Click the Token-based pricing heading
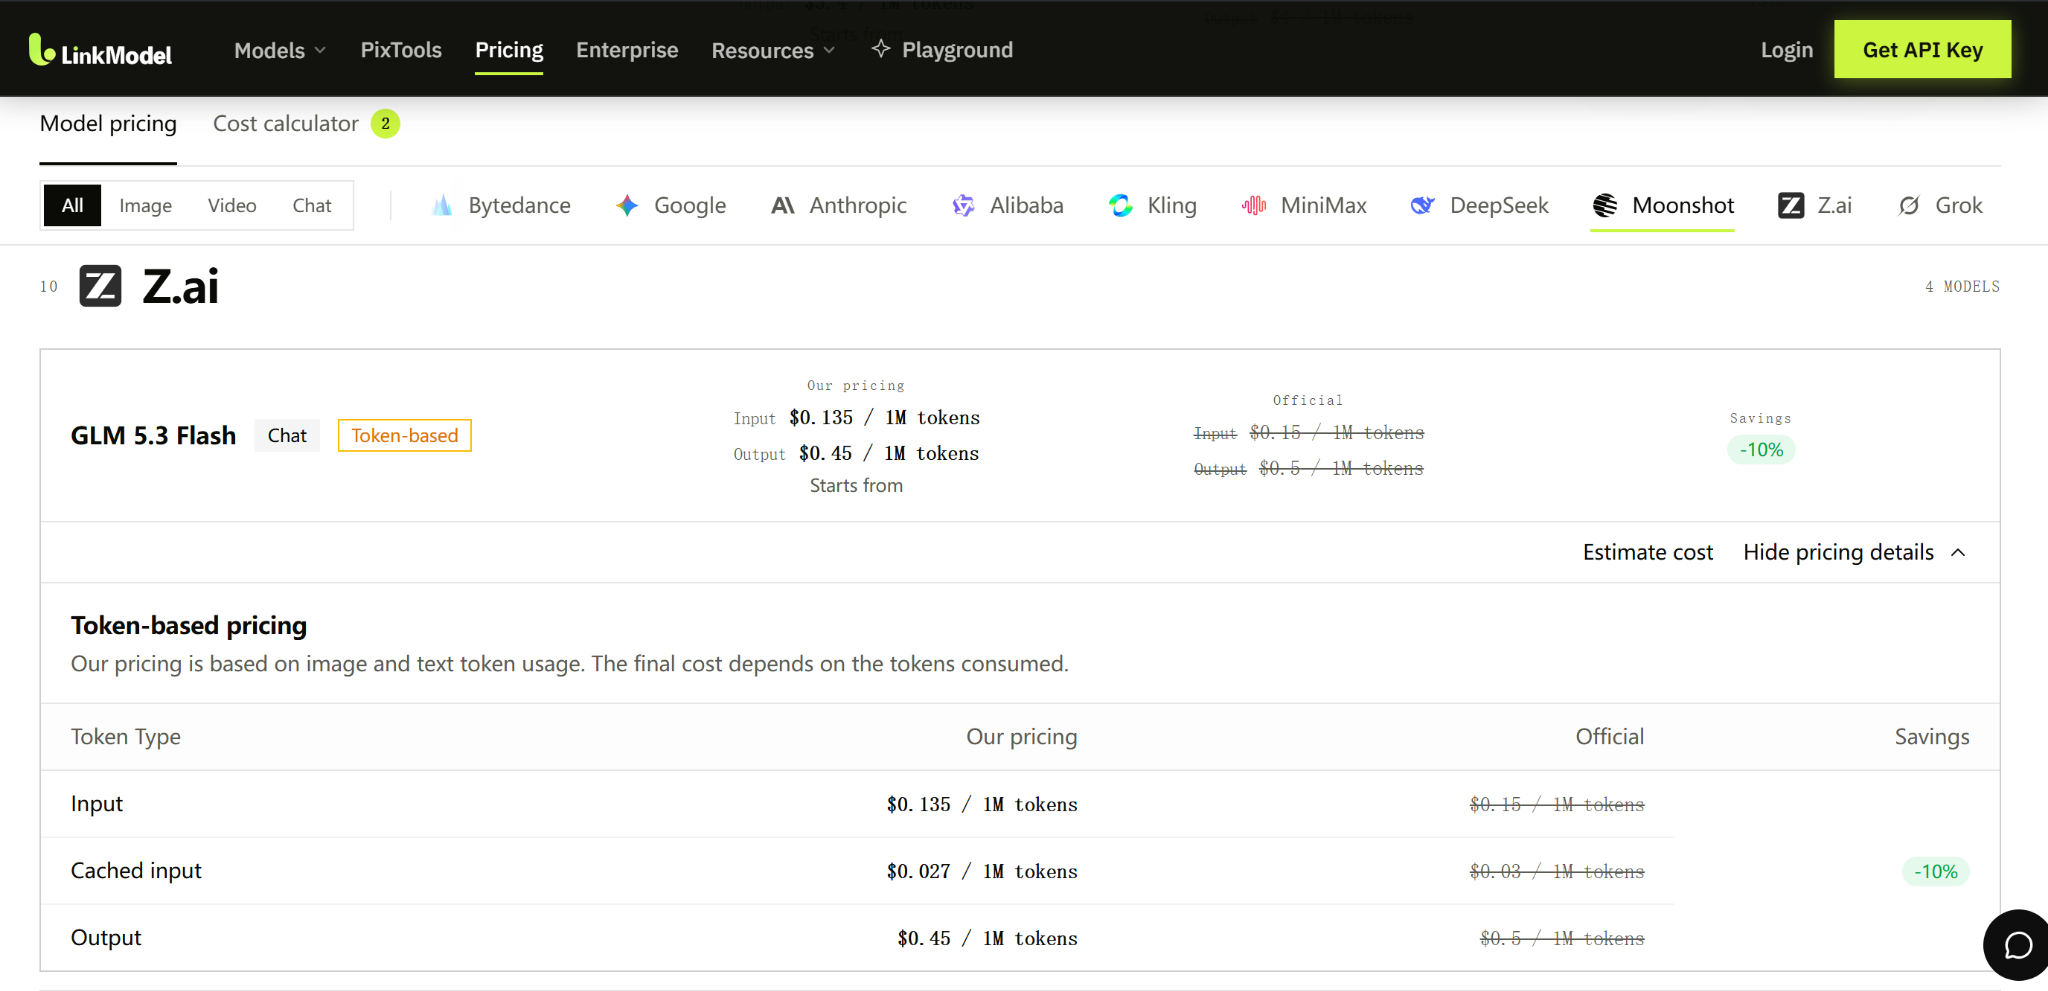2048x991 pixels. click(189, 626)
